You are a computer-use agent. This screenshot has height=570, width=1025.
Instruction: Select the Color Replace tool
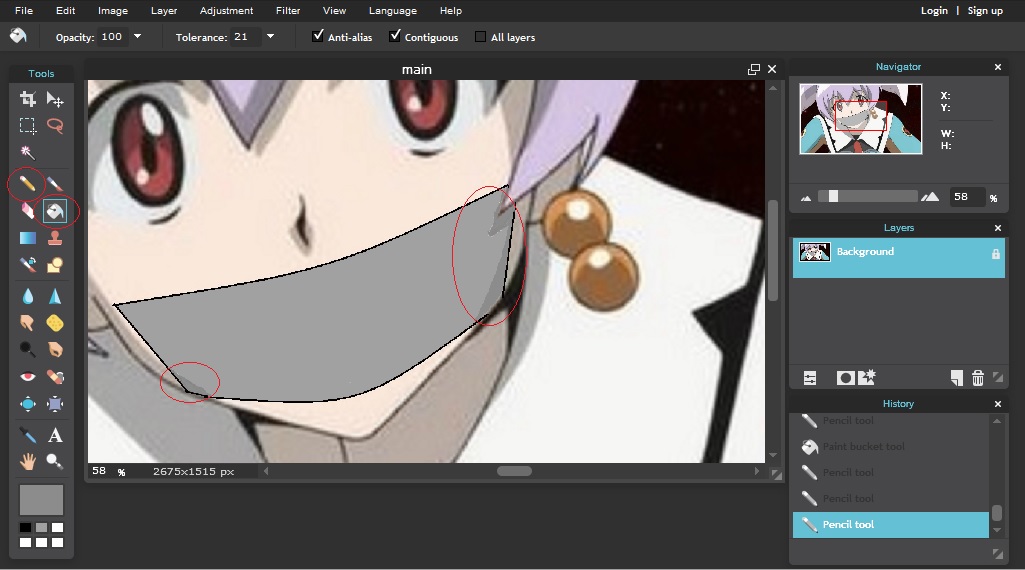click(x=27, y=265)
